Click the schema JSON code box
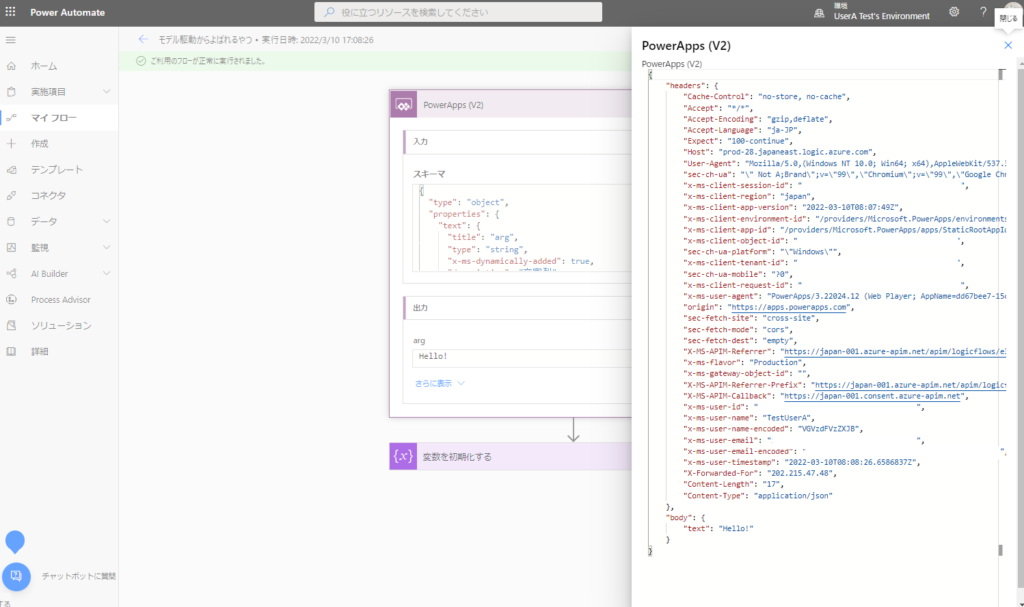 [522, 227]
